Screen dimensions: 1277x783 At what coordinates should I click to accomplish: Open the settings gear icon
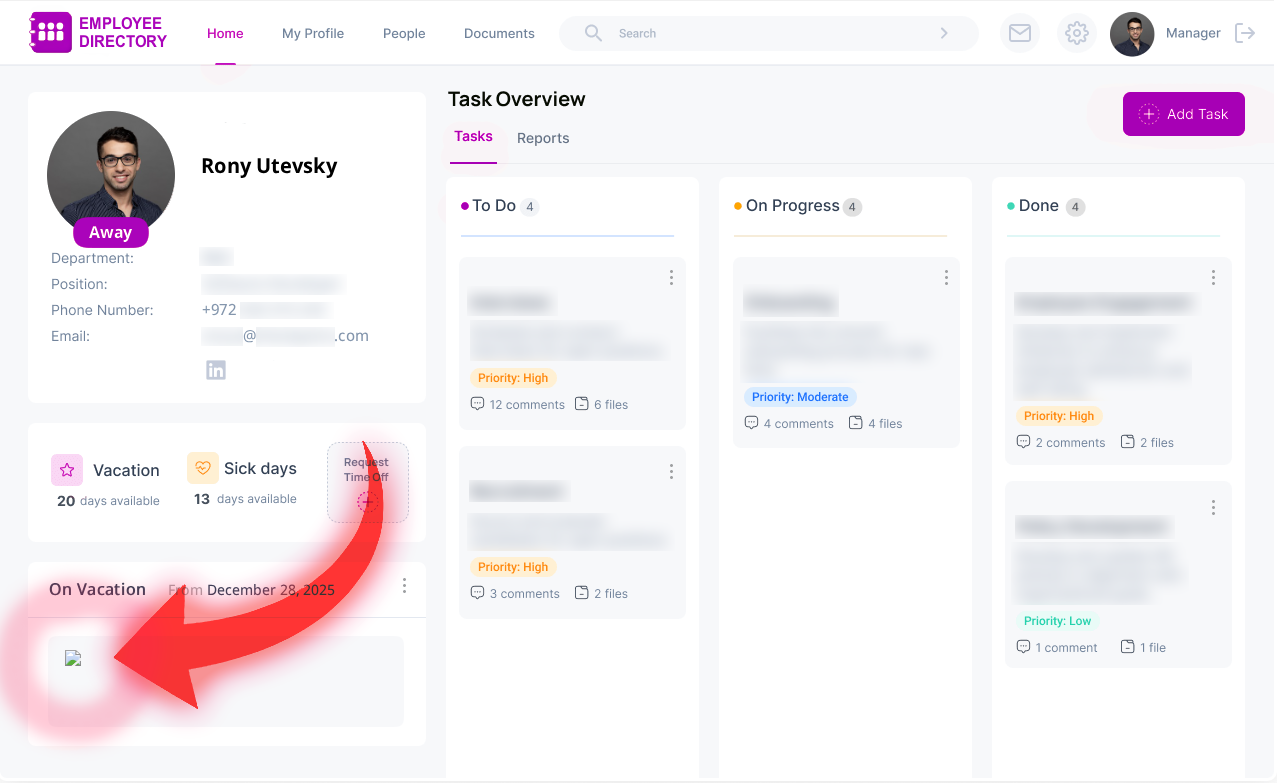1076,33
